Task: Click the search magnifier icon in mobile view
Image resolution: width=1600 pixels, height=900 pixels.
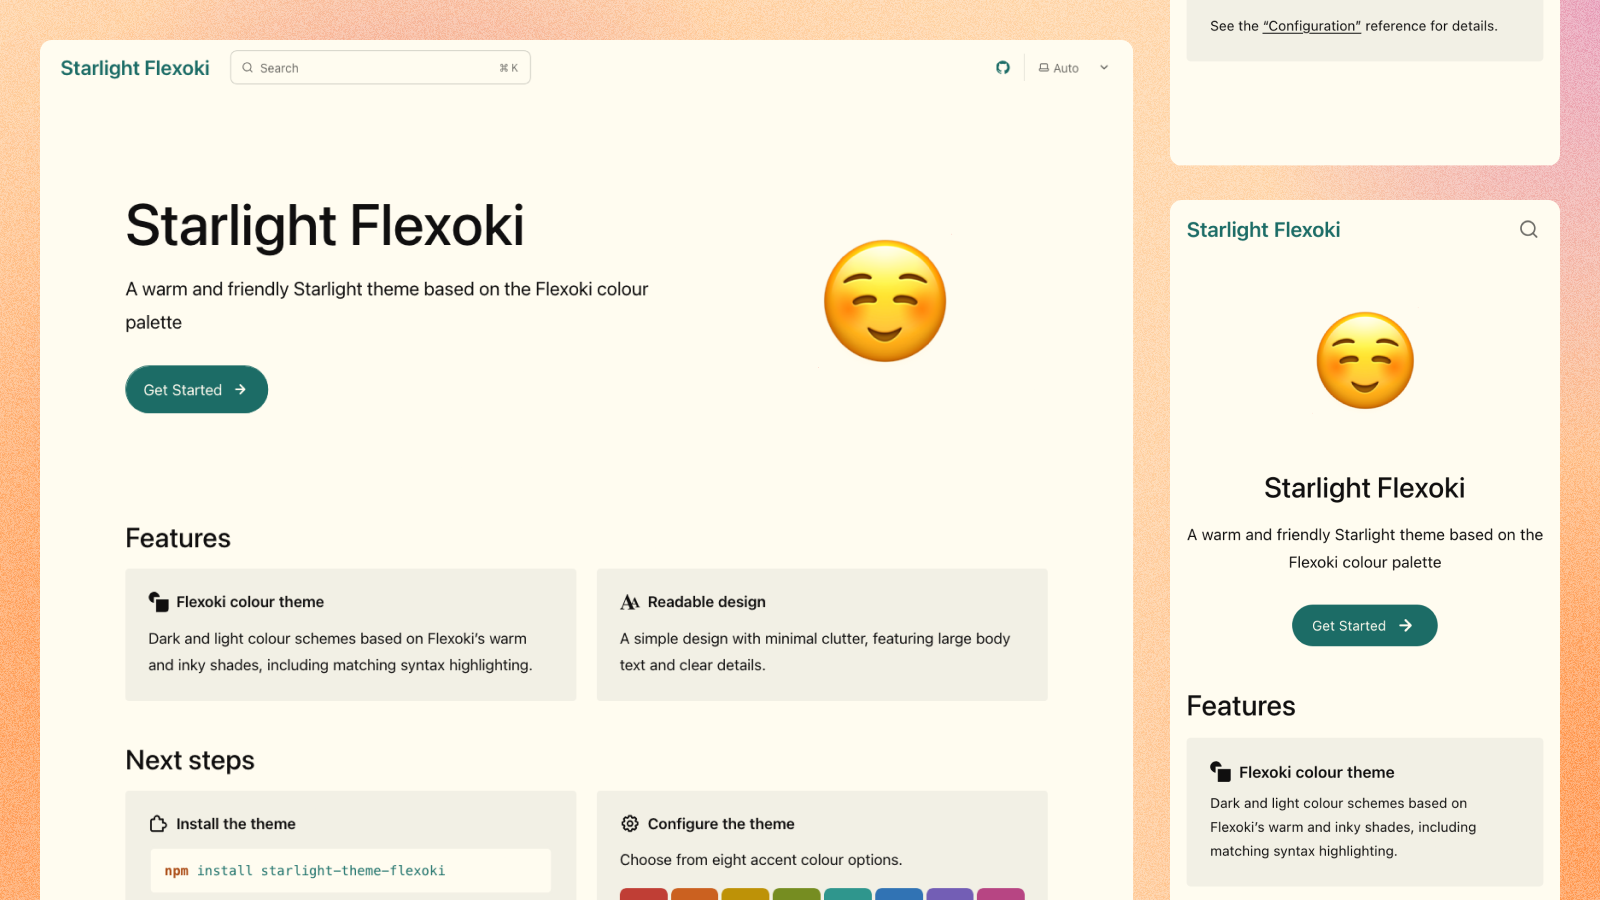Action: tap(1529, 229)
